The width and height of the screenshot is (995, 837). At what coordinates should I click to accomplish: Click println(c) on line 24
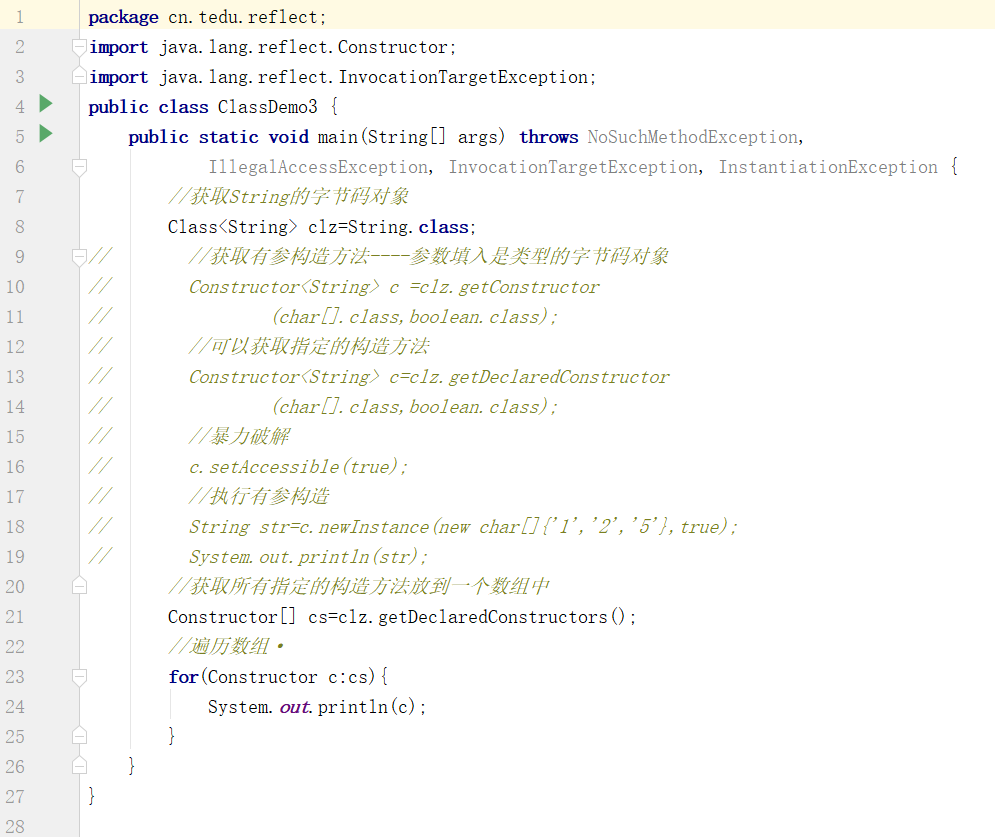[x=367, y=707]
